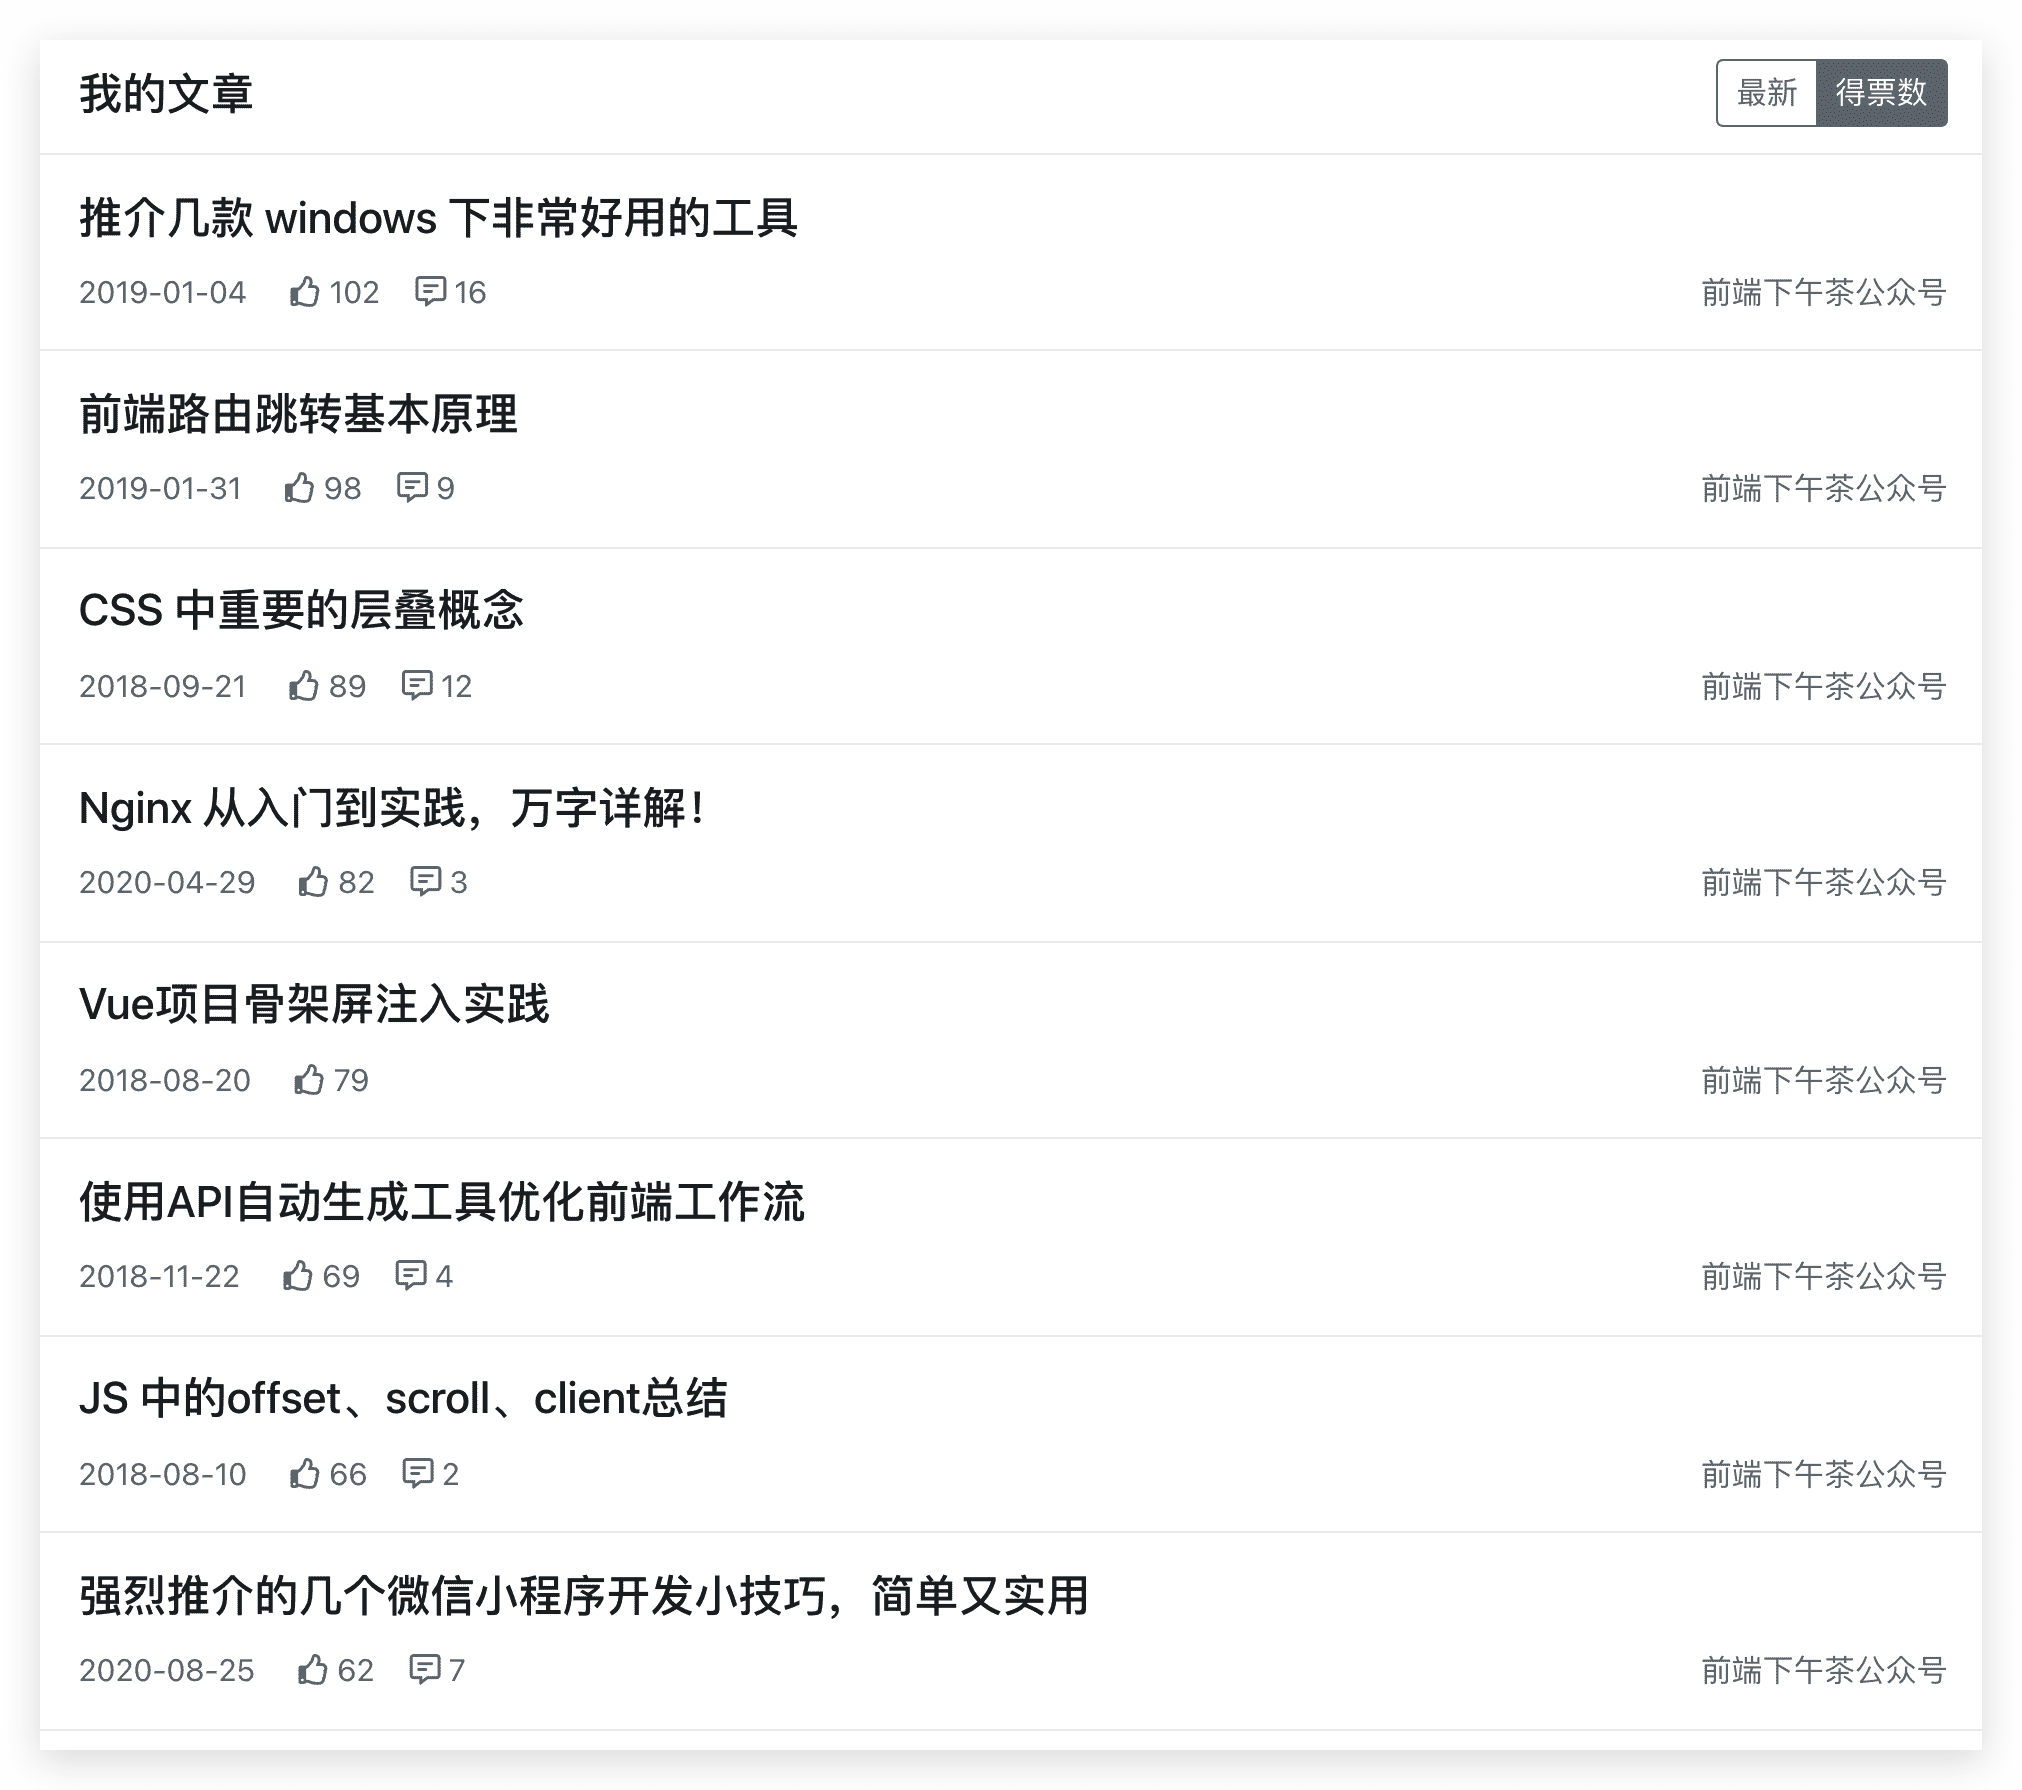Click the date 2019-01-04
Screen dimensions: 2022x1790
tap(162, 292)
